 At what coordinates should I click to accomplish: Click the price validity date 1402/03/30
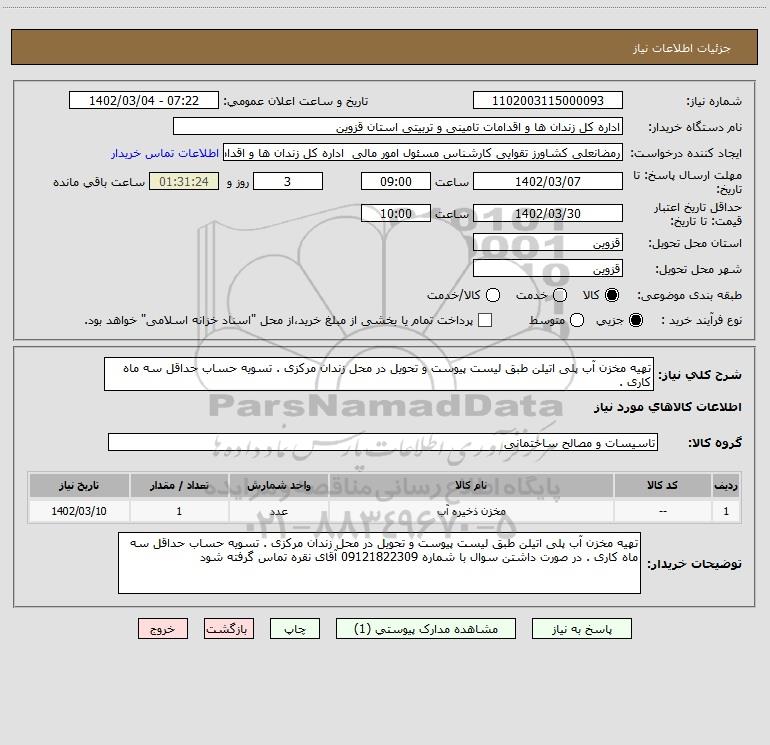point(548,213)
